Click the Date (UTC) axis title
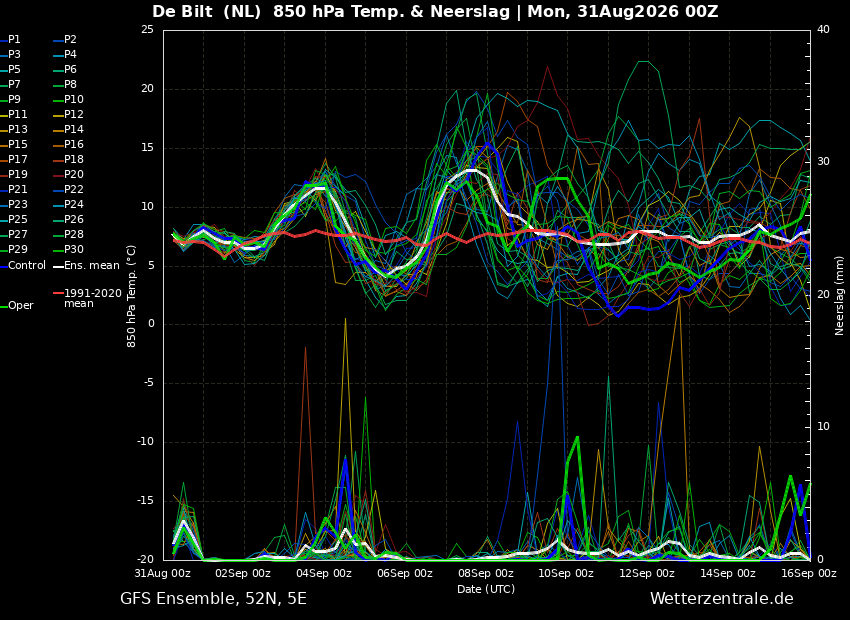 click(486, 589)
